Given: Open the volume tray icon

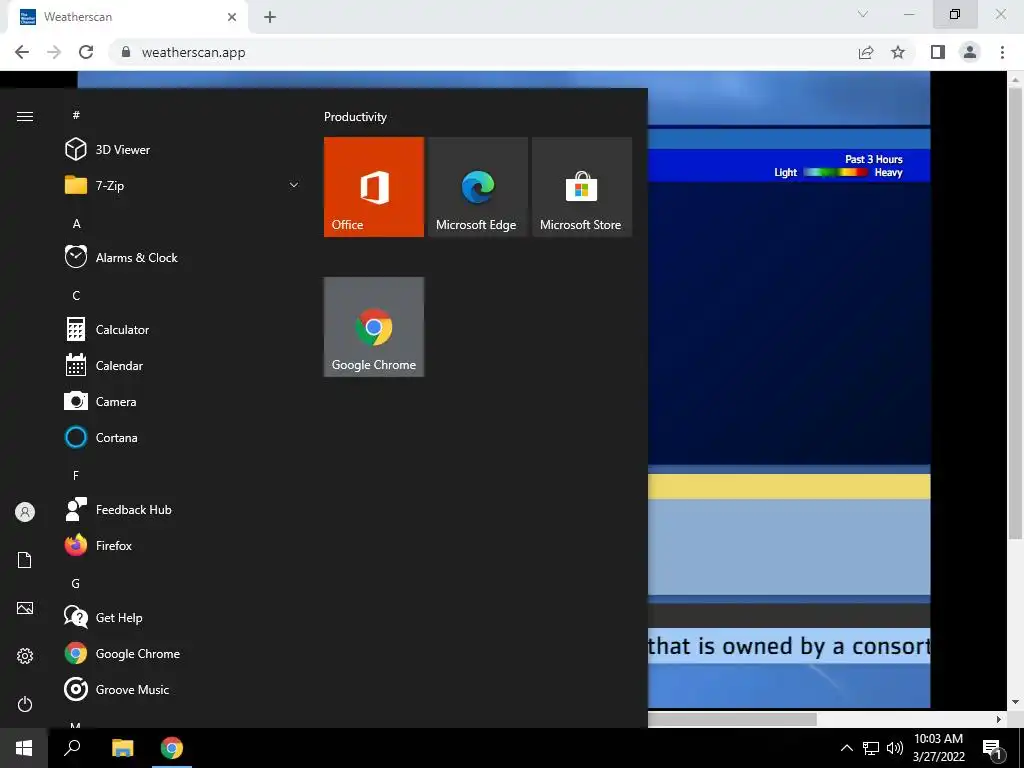Looking at the screenshot, I should [x=895, y=748].
